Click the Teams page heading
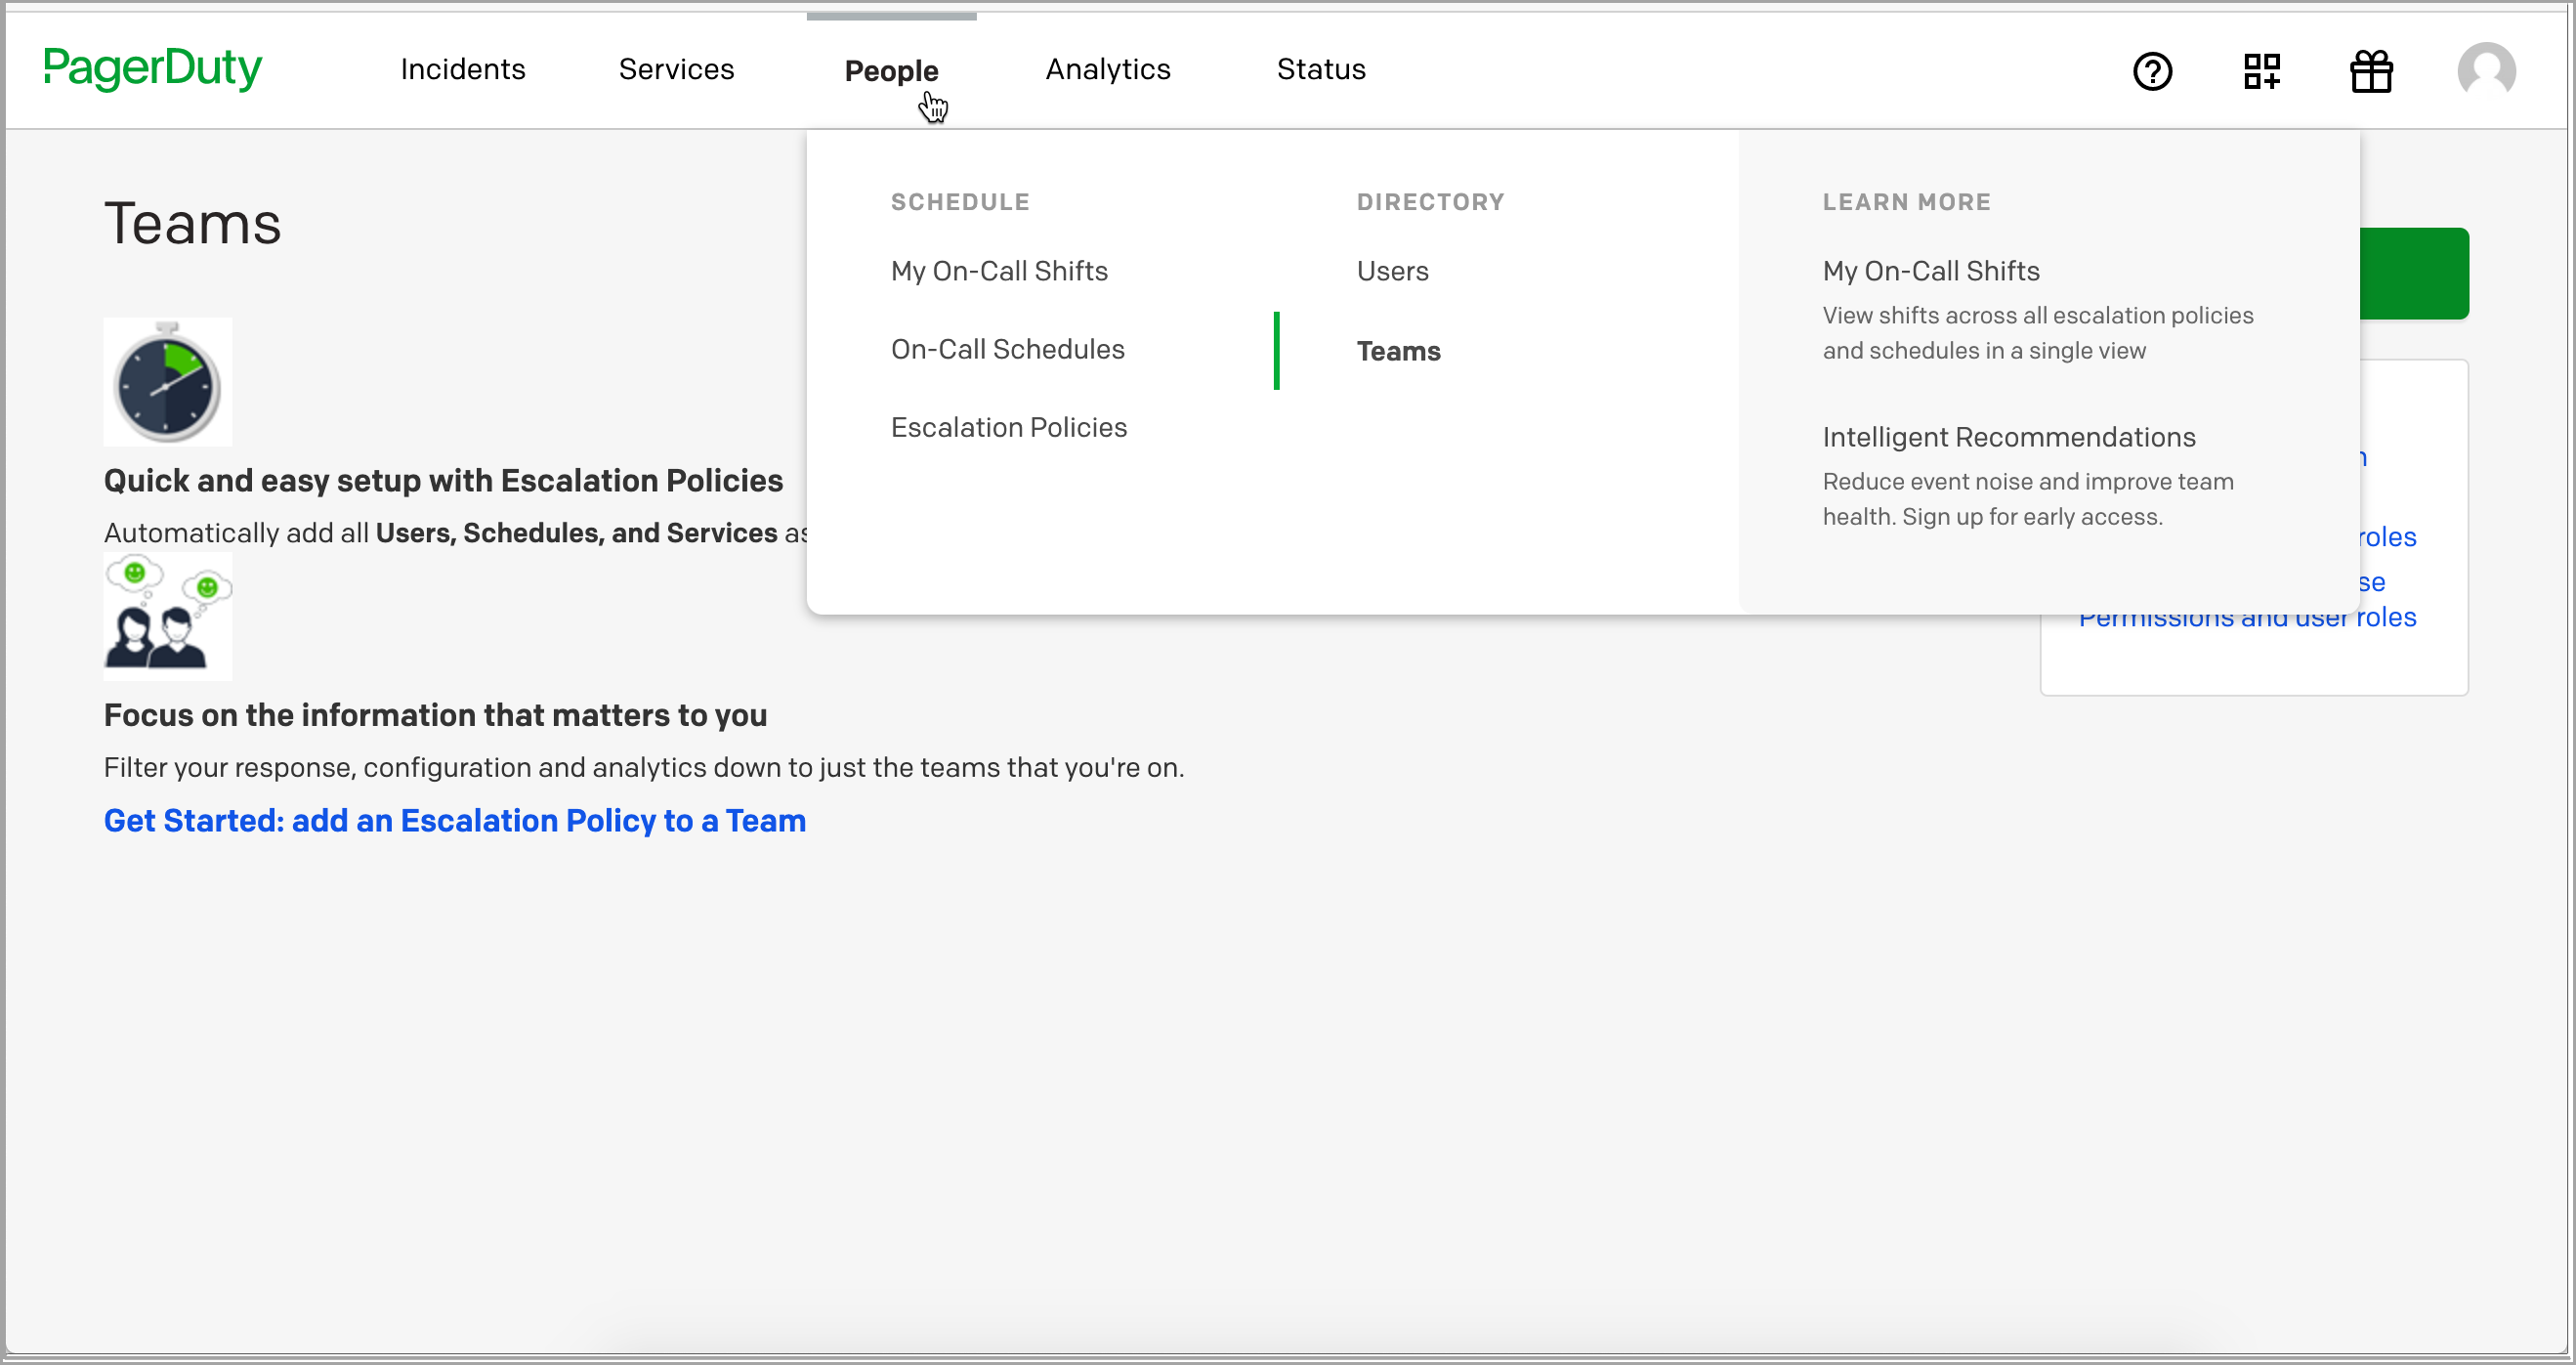 (193, 222)
